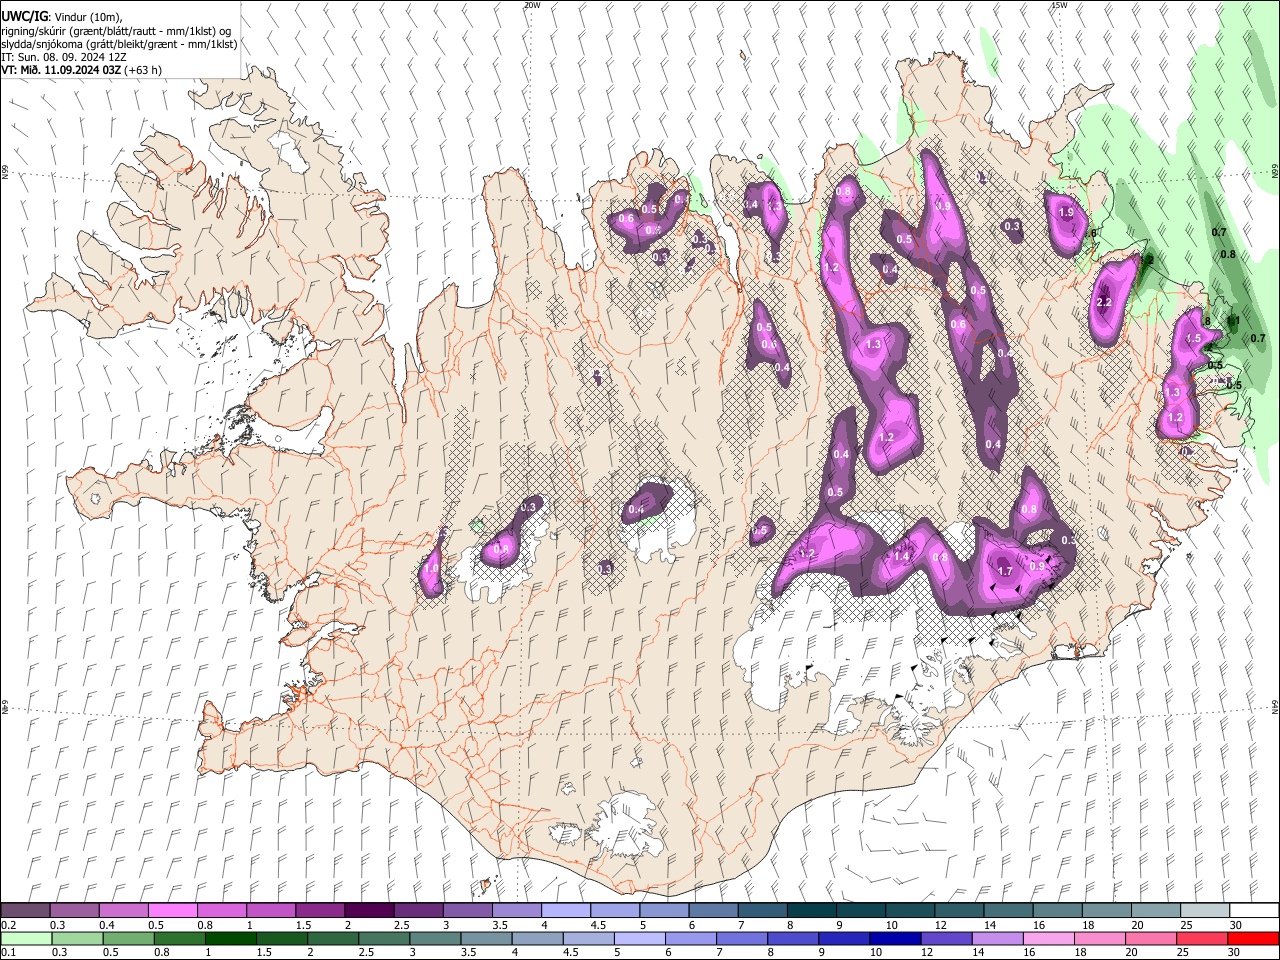Select the light pink 16 swatch in the lower scale
Image resolution: width=1280 pixels, height=960 pixels.
click(x=1049, y=938)
